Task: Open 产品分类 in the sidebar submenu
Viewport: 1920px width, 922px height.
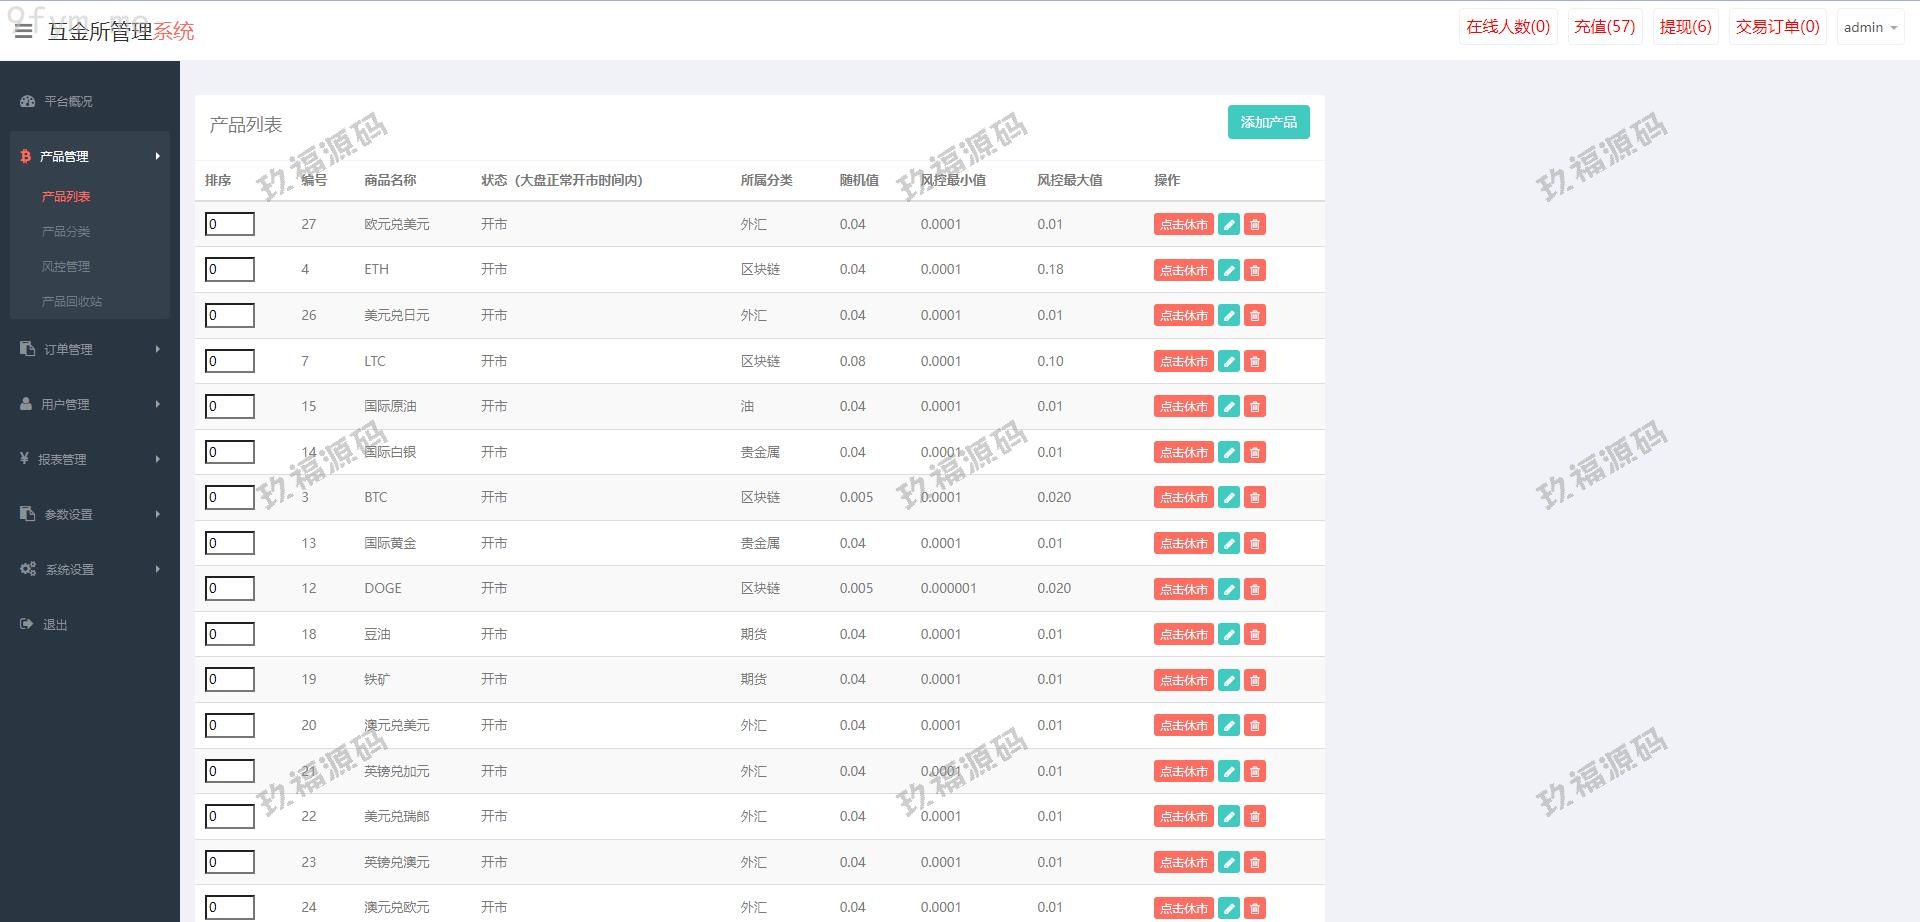Action: pos(66,231)
